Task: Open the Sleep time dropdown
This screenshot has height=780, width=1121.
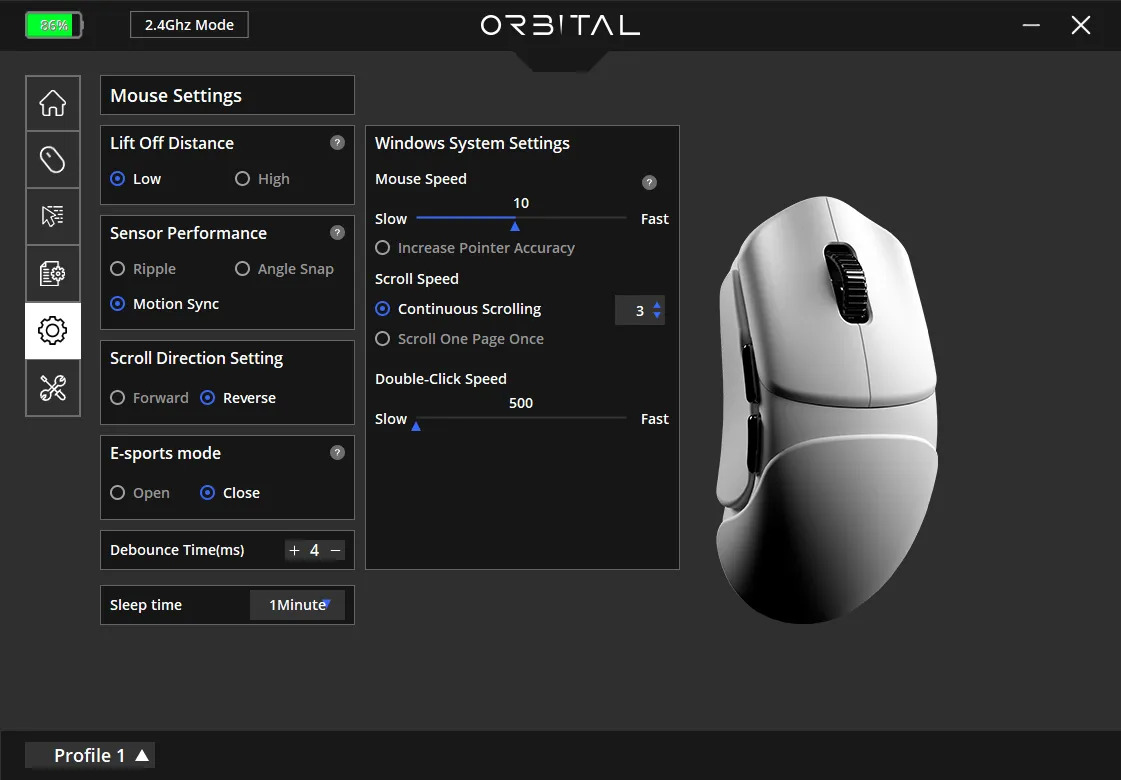Action: [x=296, y=605]
